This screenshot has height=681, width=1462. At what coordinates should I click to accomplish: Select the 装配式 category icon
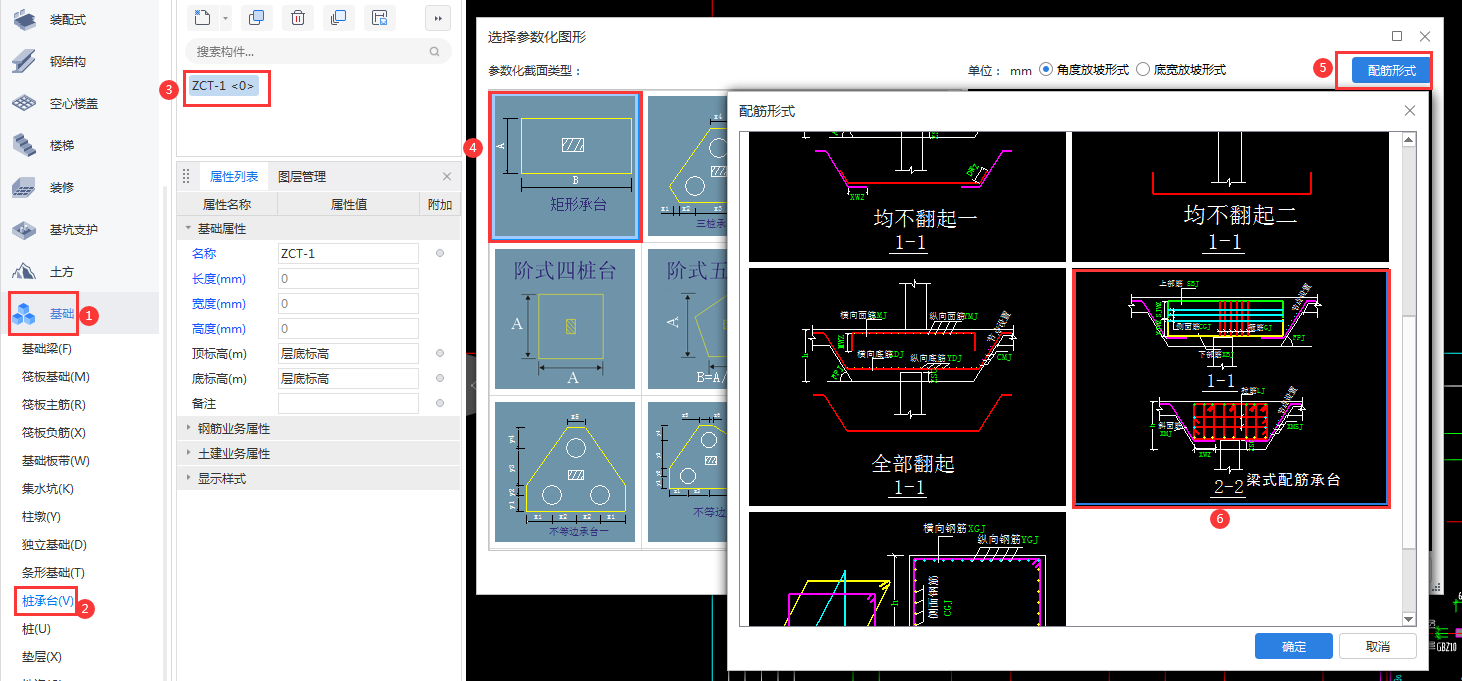click(25, 19)
